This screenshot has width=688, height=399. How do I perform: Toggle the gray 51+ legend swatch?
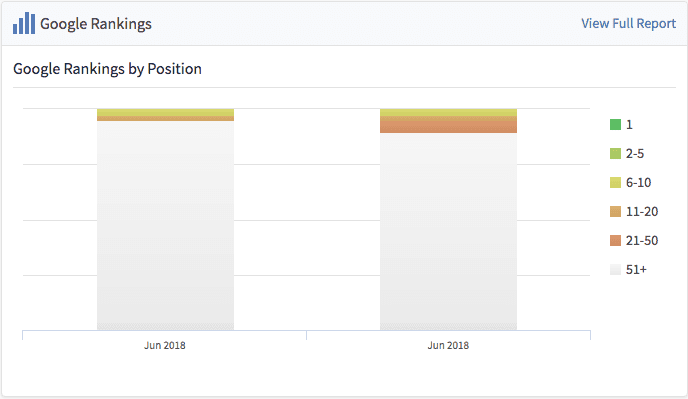[615, 270]
